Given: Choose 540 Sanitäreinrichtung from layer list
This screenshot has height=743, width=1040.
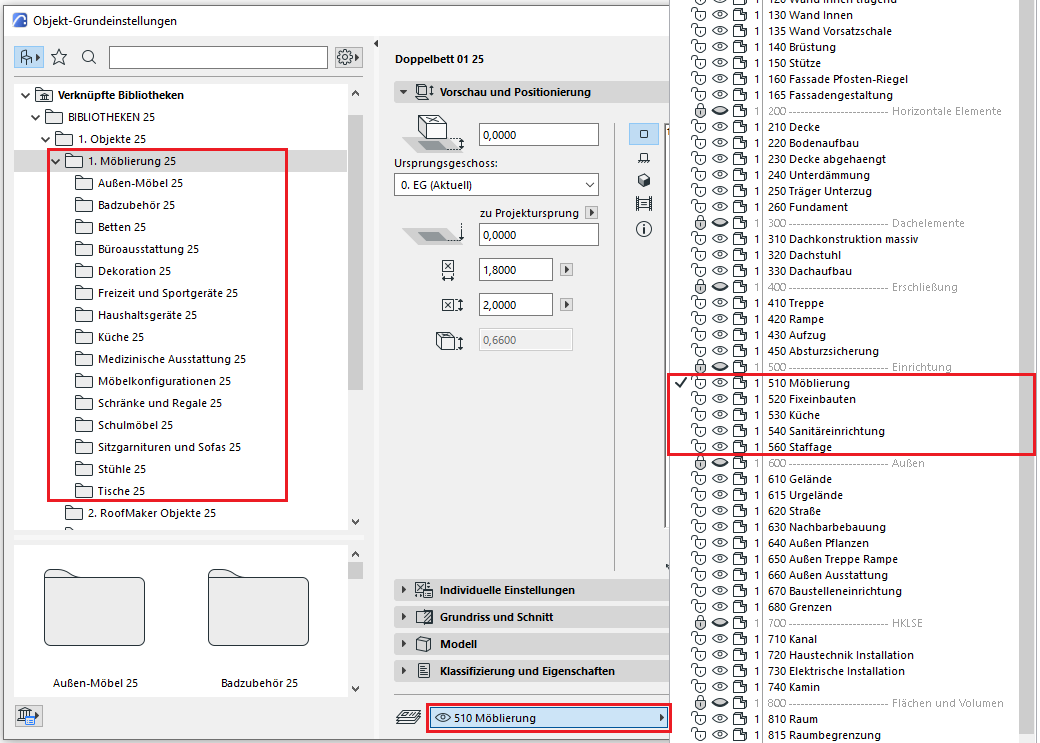Looking at the screenshot, I should (x=826, y=431).
